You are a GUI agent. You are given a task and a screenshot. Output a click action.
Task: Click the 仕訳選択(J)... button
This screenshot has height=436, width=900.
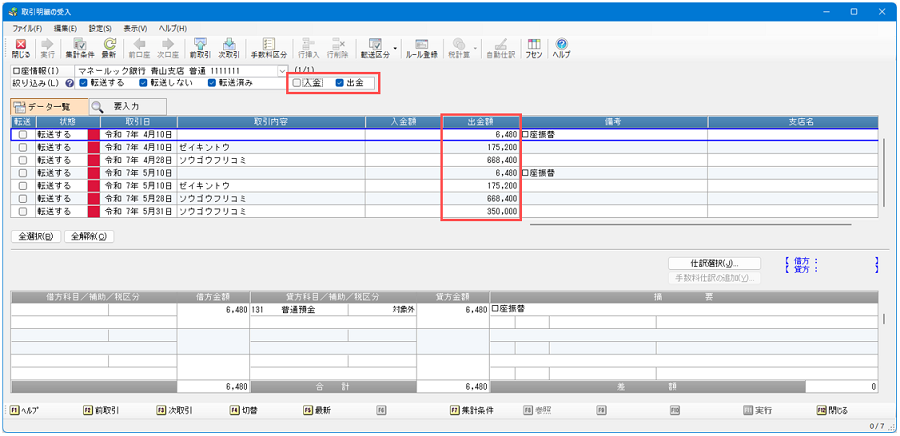(x=714, y=263)
